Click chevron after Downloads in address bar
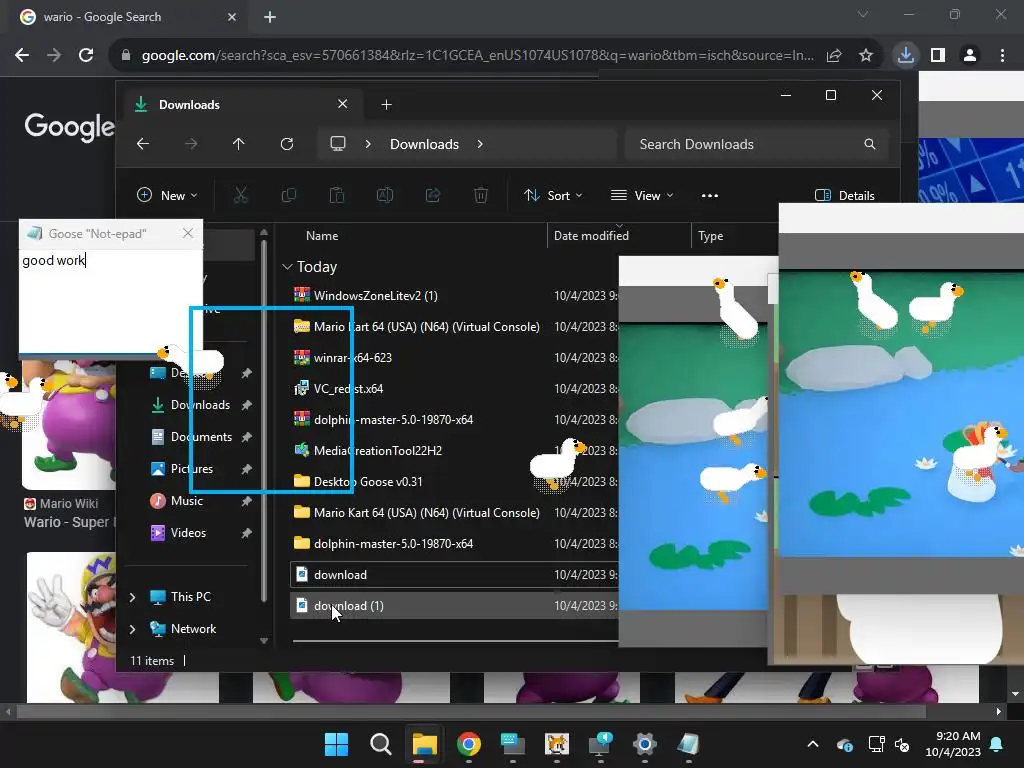The height and width of the screenshot is (768, 1024). pyautogui.click(x=480, y=144)
